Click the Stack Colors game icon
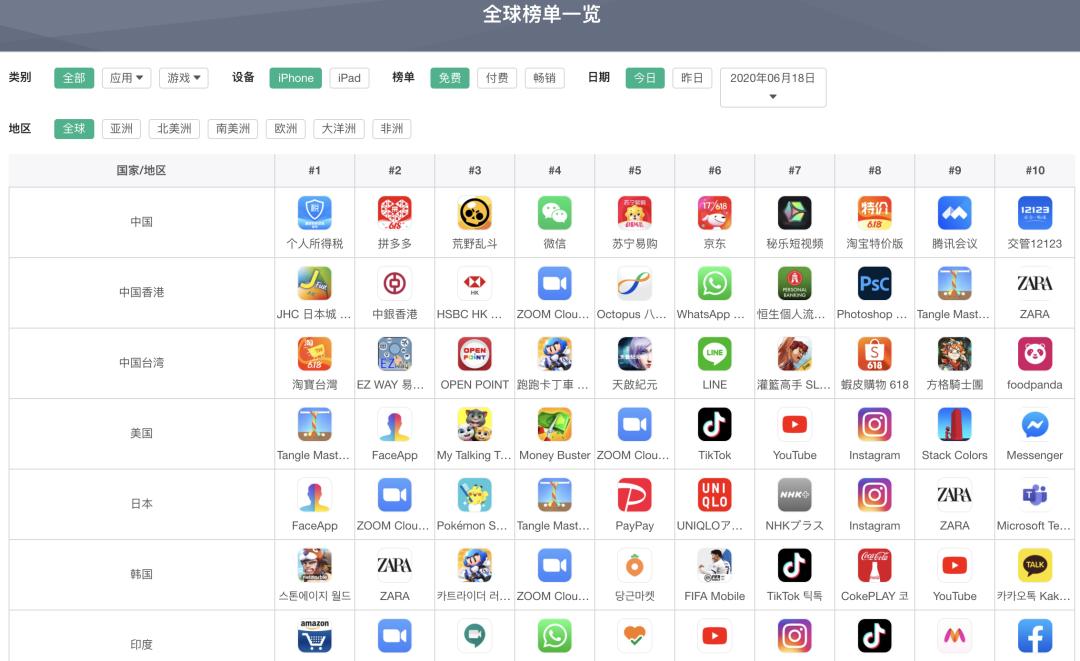Screen dimensions: 1080x661 pyautogui.click(x=955, y=424)
